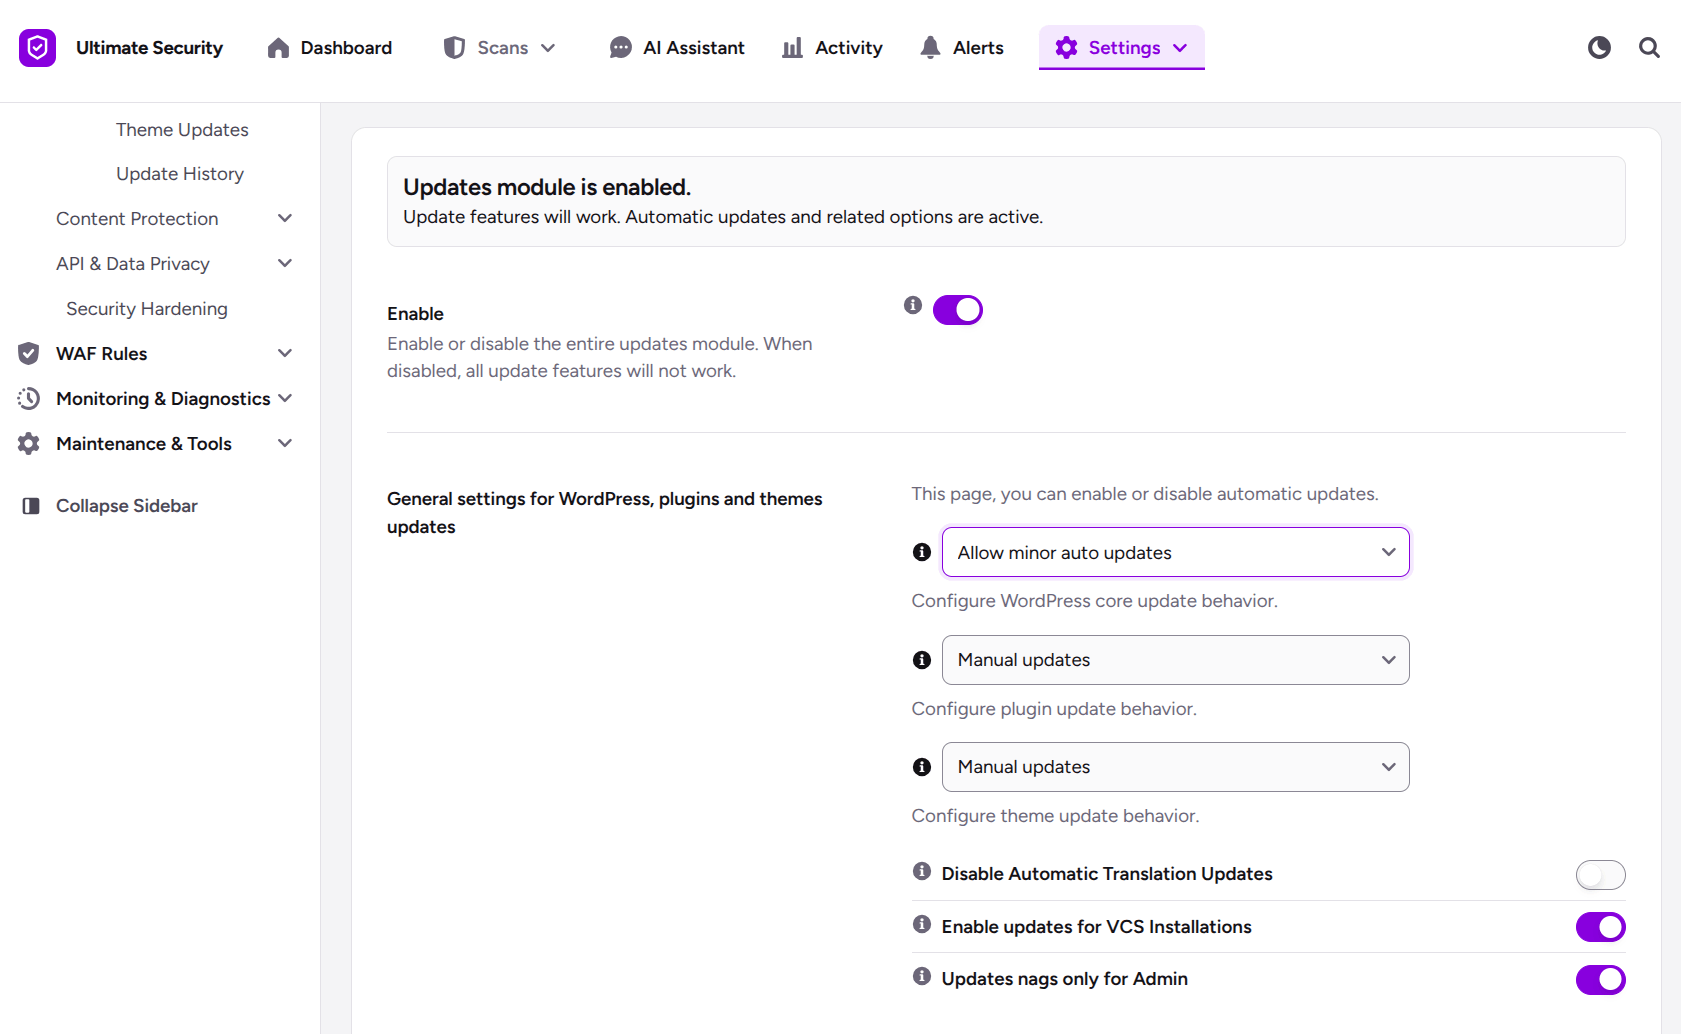This screenshot has height=1034, width=1681.
Task: Open Activity in top navigation
Action: click(832, 48)
